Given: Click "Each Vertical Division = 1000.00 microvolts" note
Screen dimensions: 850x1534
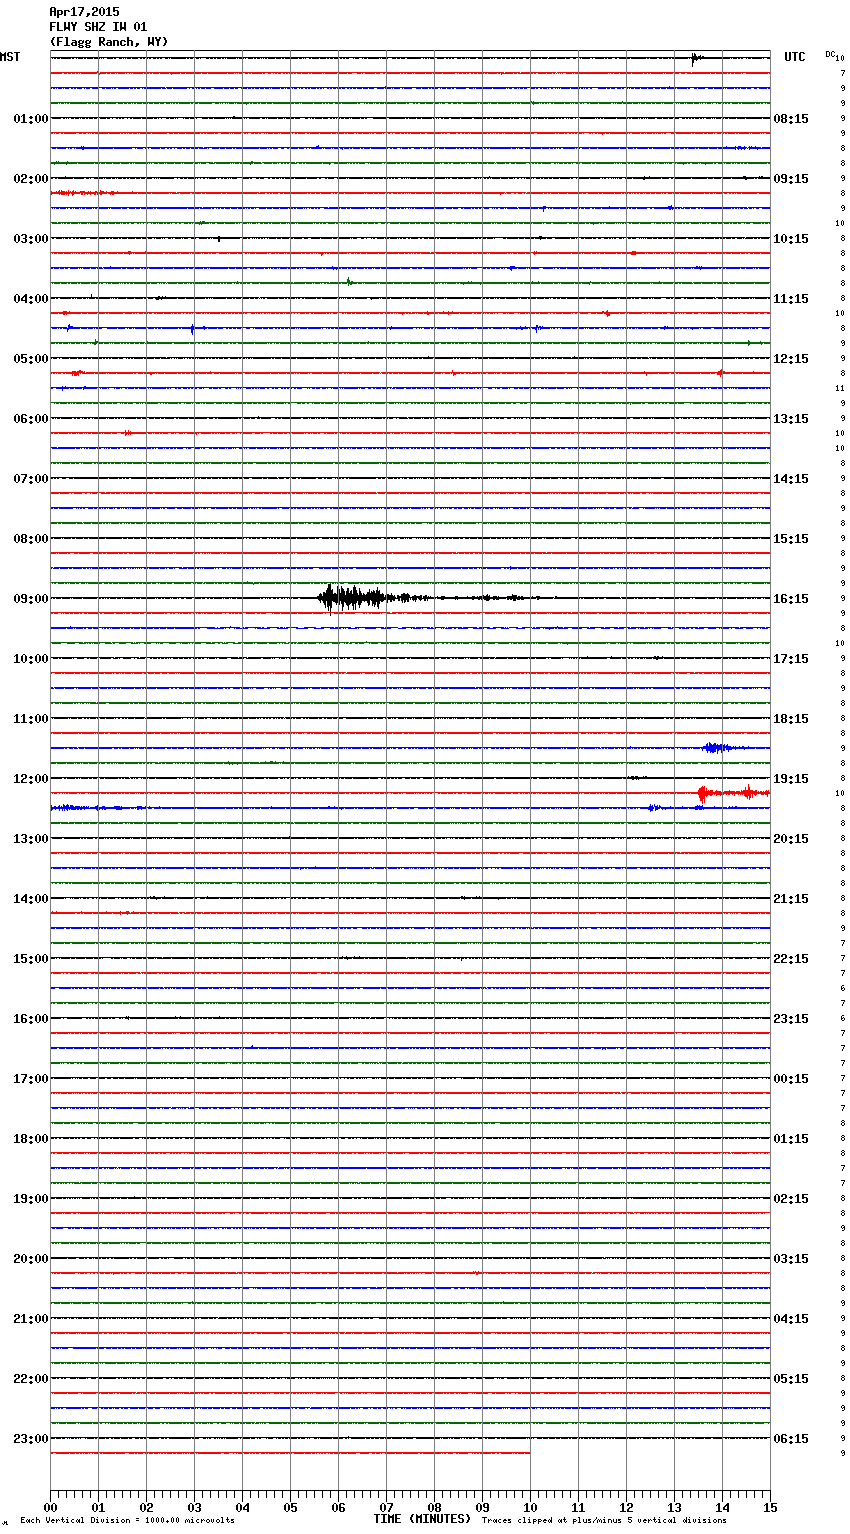Looking at the screenshot, I should (x=127, y=1521).
